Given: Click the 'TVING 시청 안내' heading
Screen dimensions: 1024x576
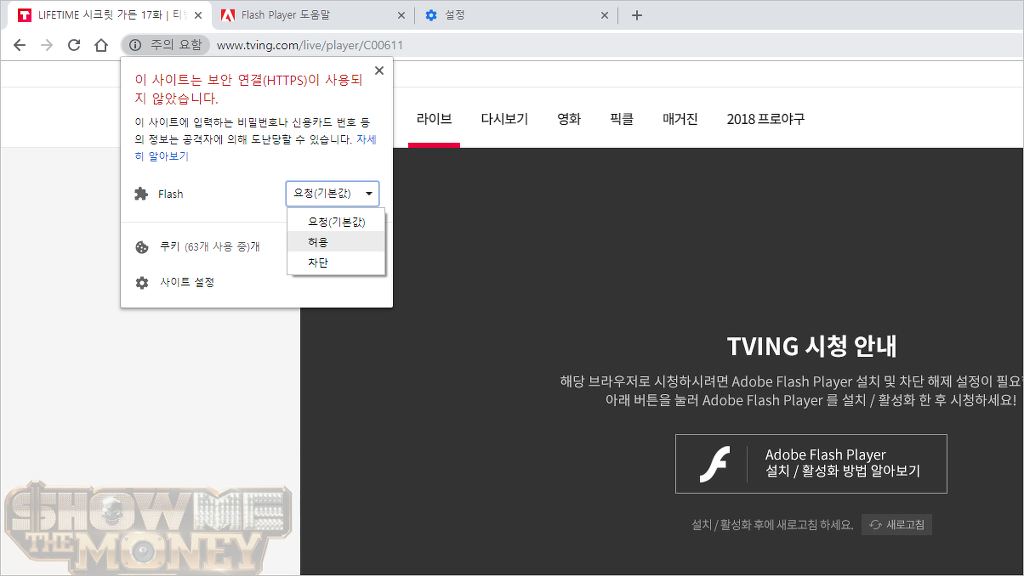Looking at the screenshot, I should 812,346.
